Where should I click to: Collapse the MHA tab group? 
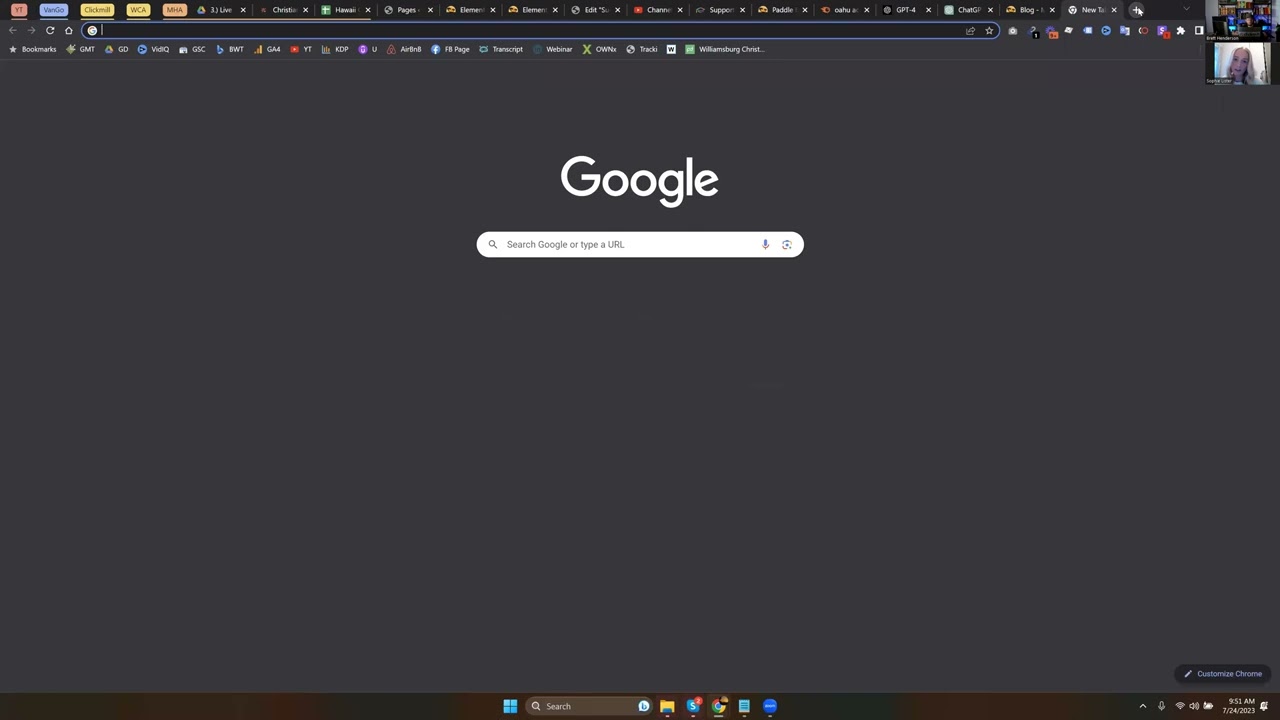click(175, 10)
